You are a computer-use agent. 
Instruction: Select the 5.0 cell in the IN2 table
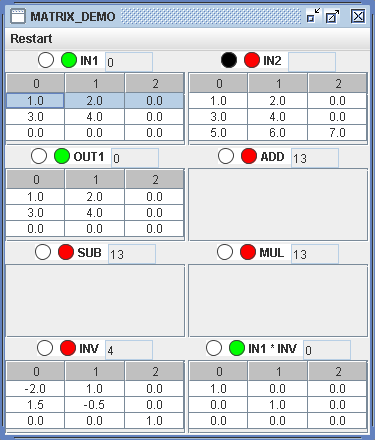[x=218, y=133]
